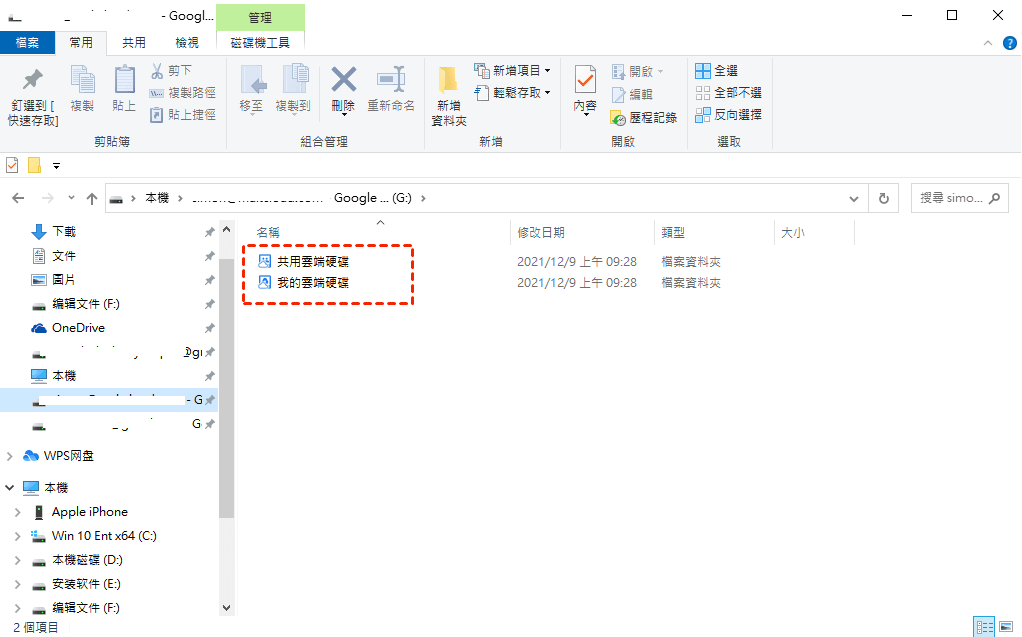
Task: Expand the WPS网盘 tree node
Action: 10,456
